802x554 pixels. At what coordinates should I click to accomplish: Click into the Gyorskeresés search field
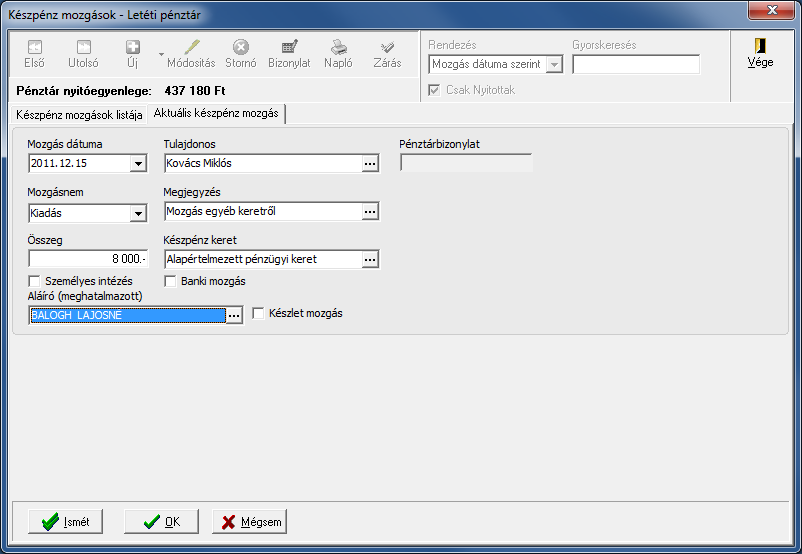tap(636, 64)
